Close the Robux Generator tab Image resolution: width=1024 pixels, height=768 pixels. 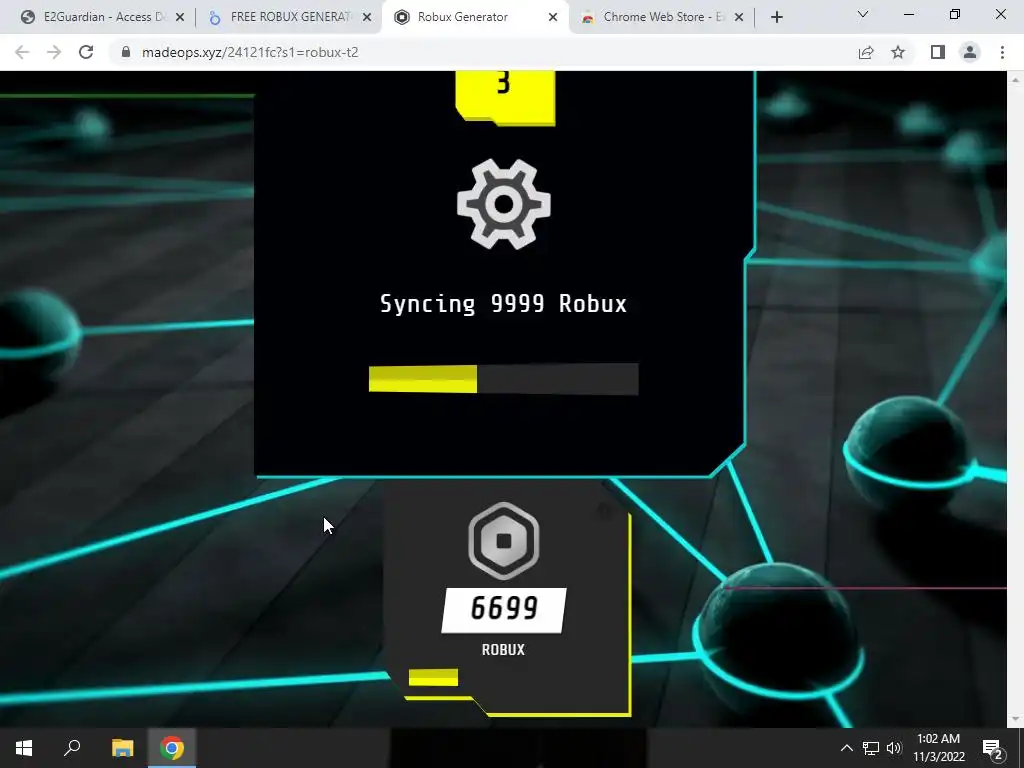click(553, 18)
